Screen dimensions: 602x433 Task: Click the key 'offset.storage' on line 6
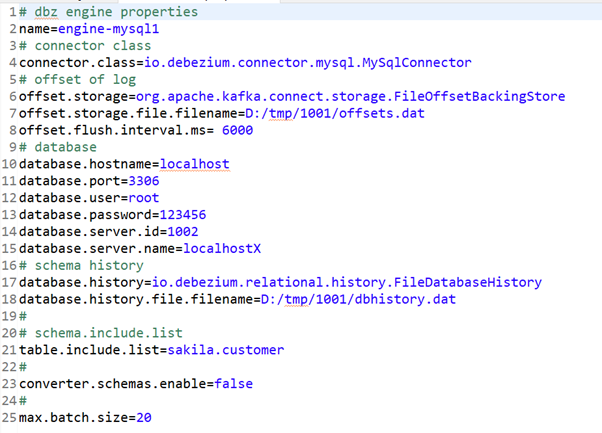[x=74, y=96]
